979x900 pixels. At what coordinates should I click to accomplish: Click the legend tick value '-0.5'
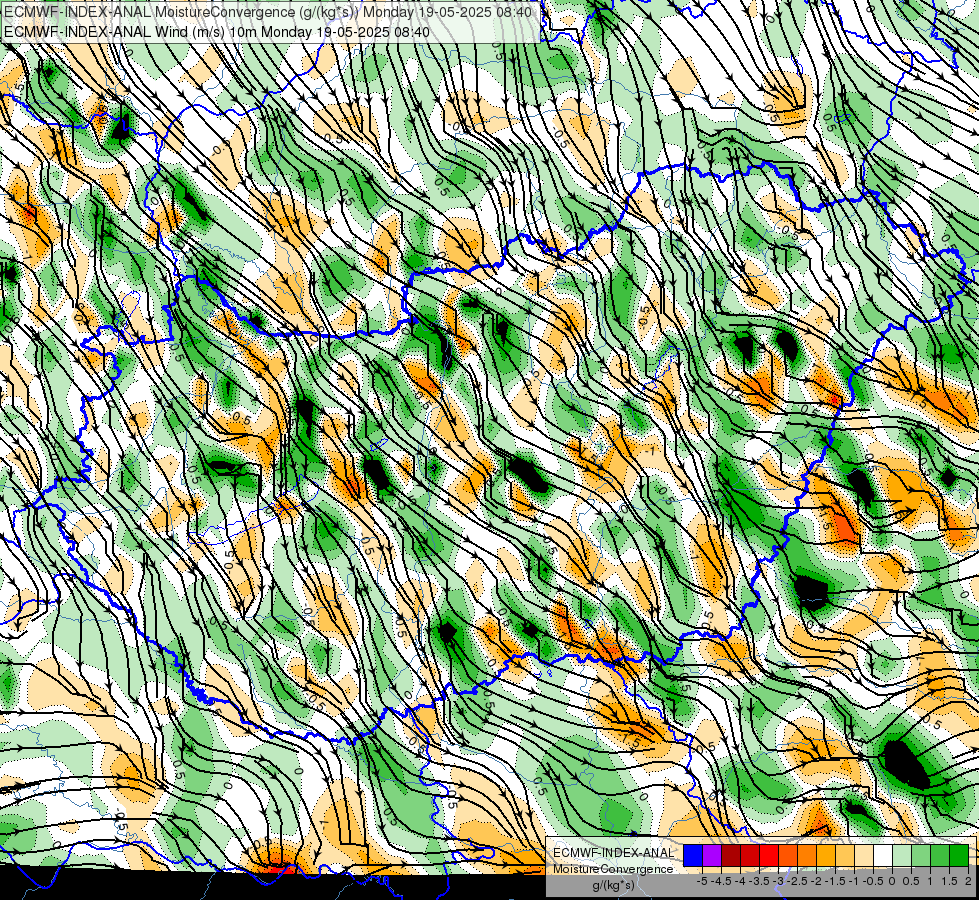873,881
